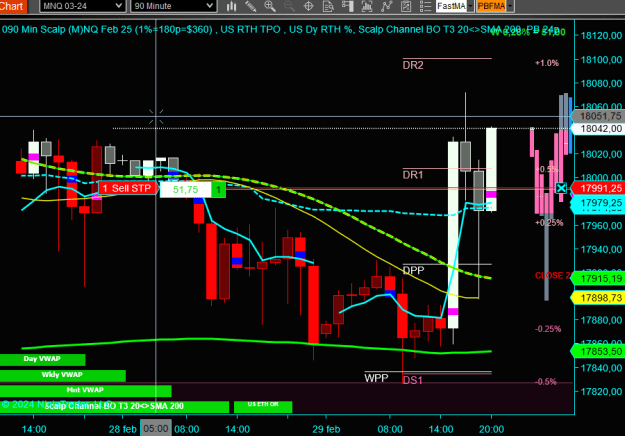The image size is (625, 436).
Task: Click the red 1 Sell STP order label
Action: pos(128,188)
